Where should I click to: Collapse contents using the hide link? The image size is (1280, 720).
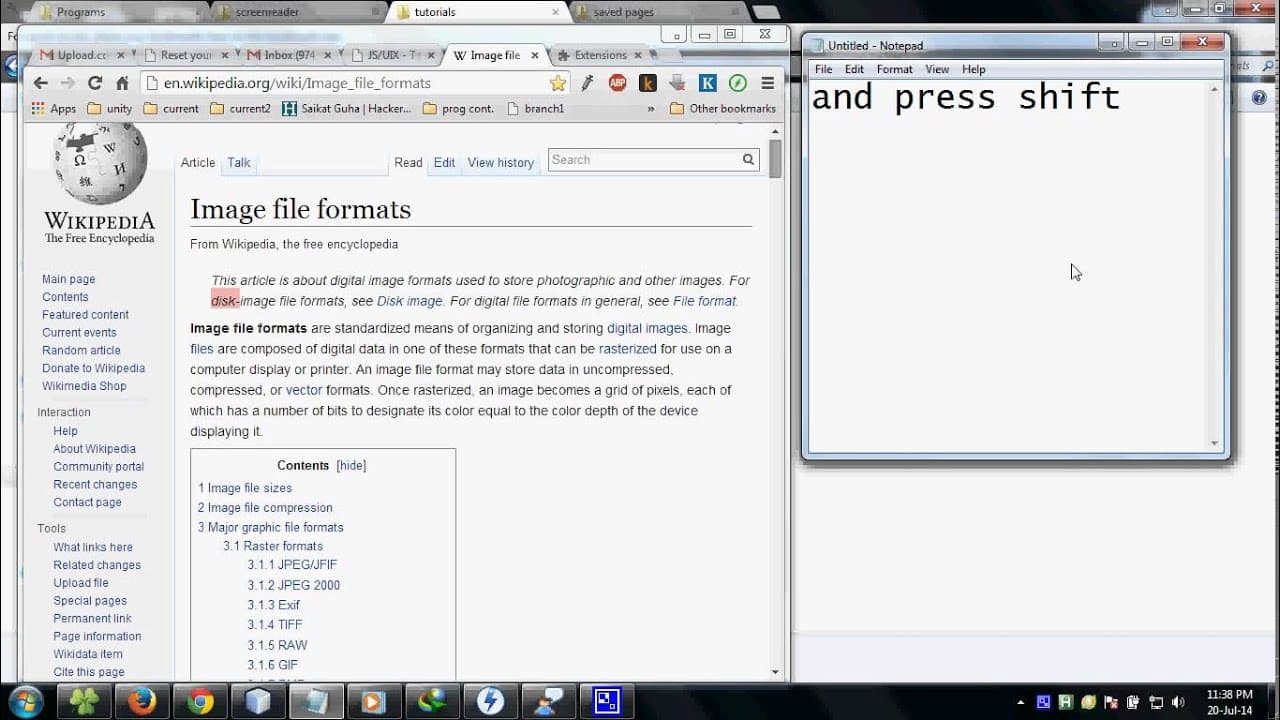(x=351, y=465)
